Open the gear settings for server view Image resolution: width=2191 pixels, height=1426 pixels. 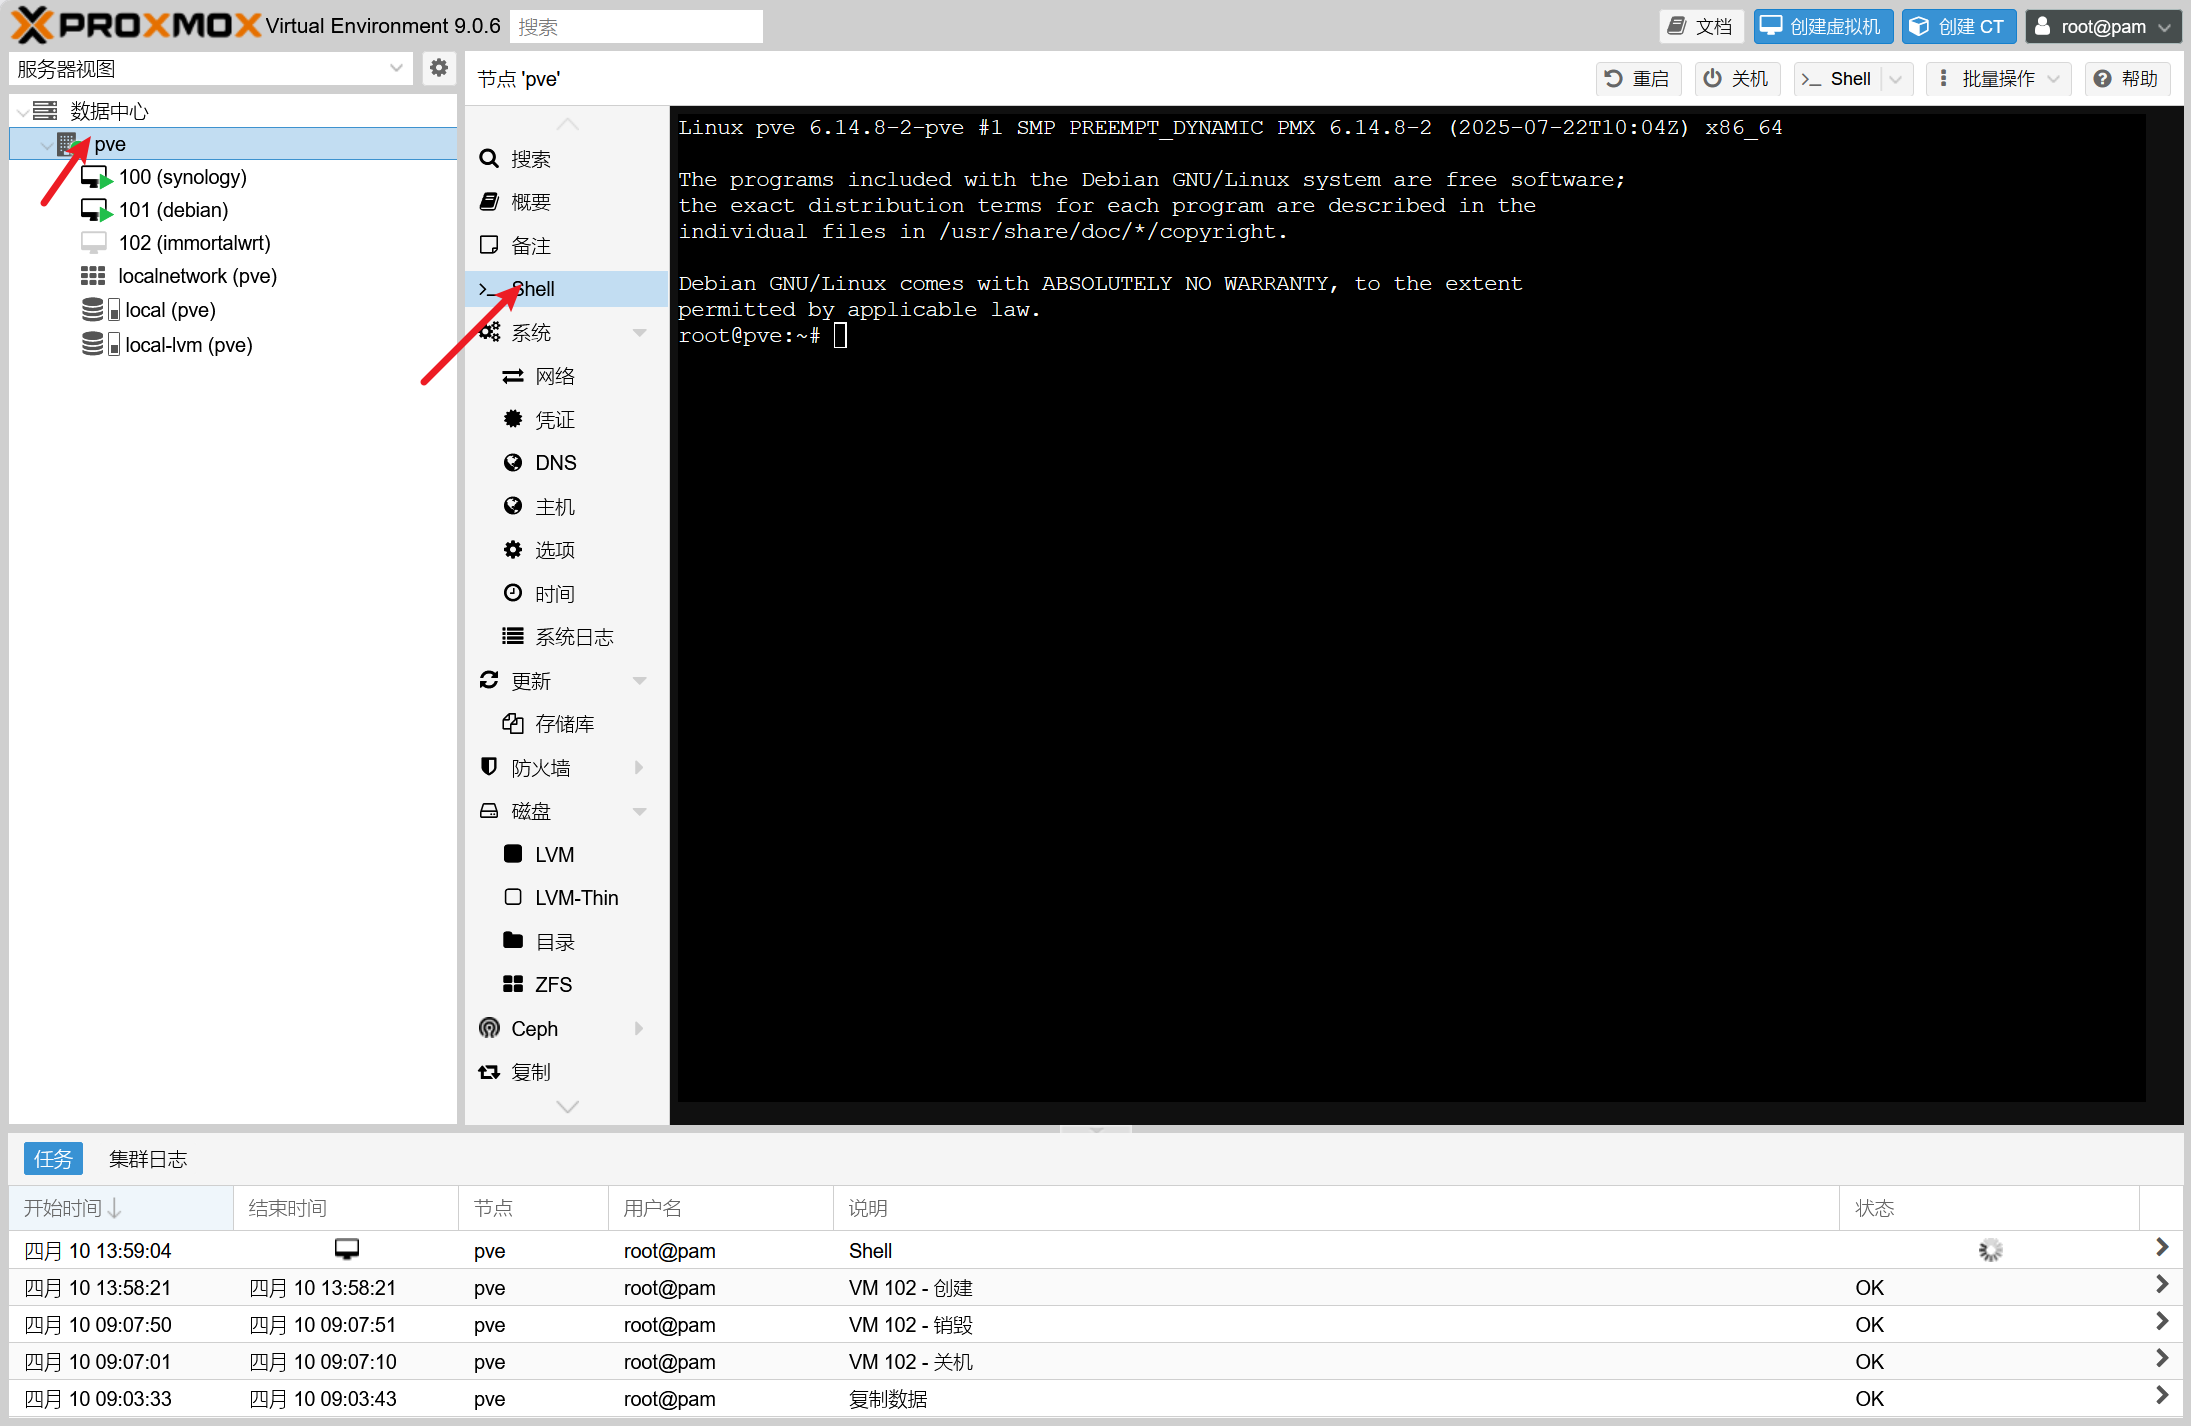click(438, 68)
